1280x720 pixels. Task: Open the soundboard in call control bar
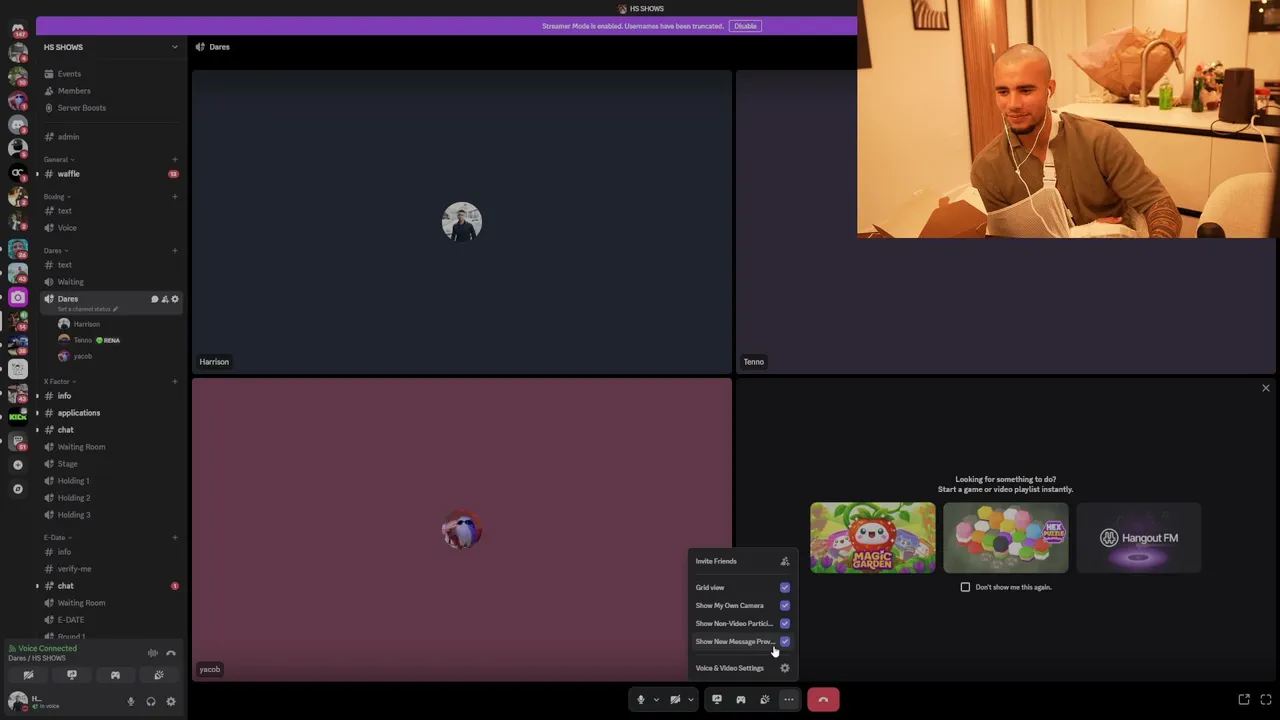click(x=765, y=700)
